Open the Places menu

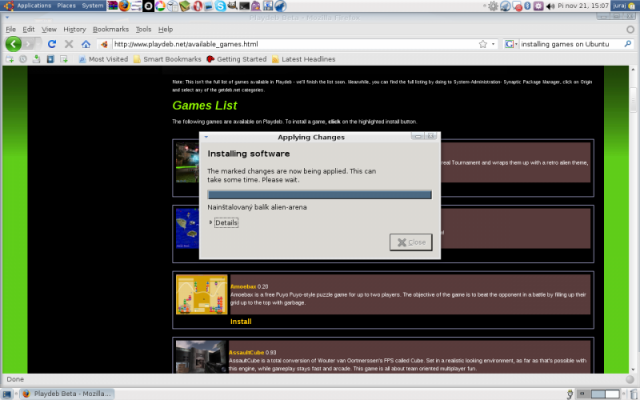(x=67, y=6)
